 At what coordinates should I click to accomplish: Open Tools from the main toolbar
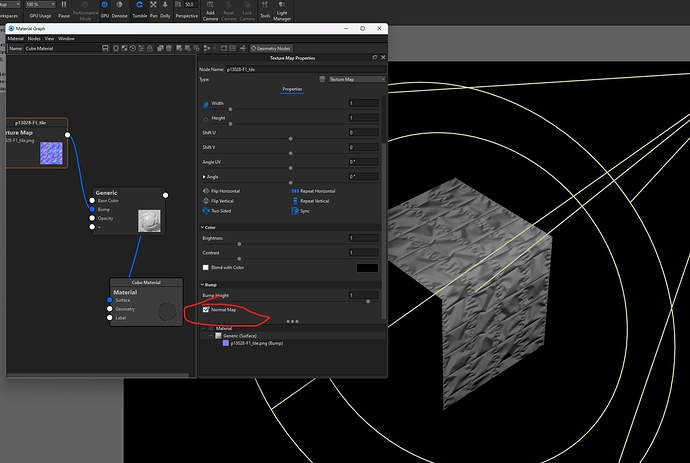(x=265, y=10)
